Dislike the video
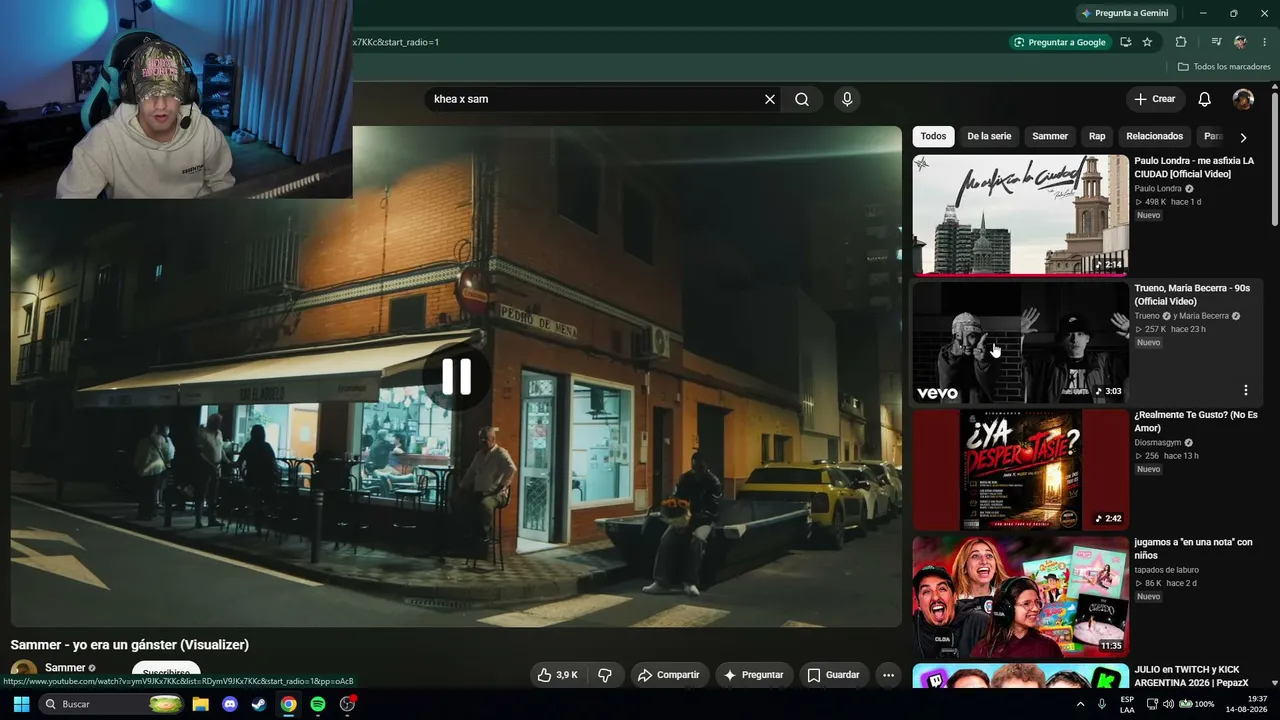Image resolution: width=1280 pixels, height=720 pixels. click(x=605, y=675)
